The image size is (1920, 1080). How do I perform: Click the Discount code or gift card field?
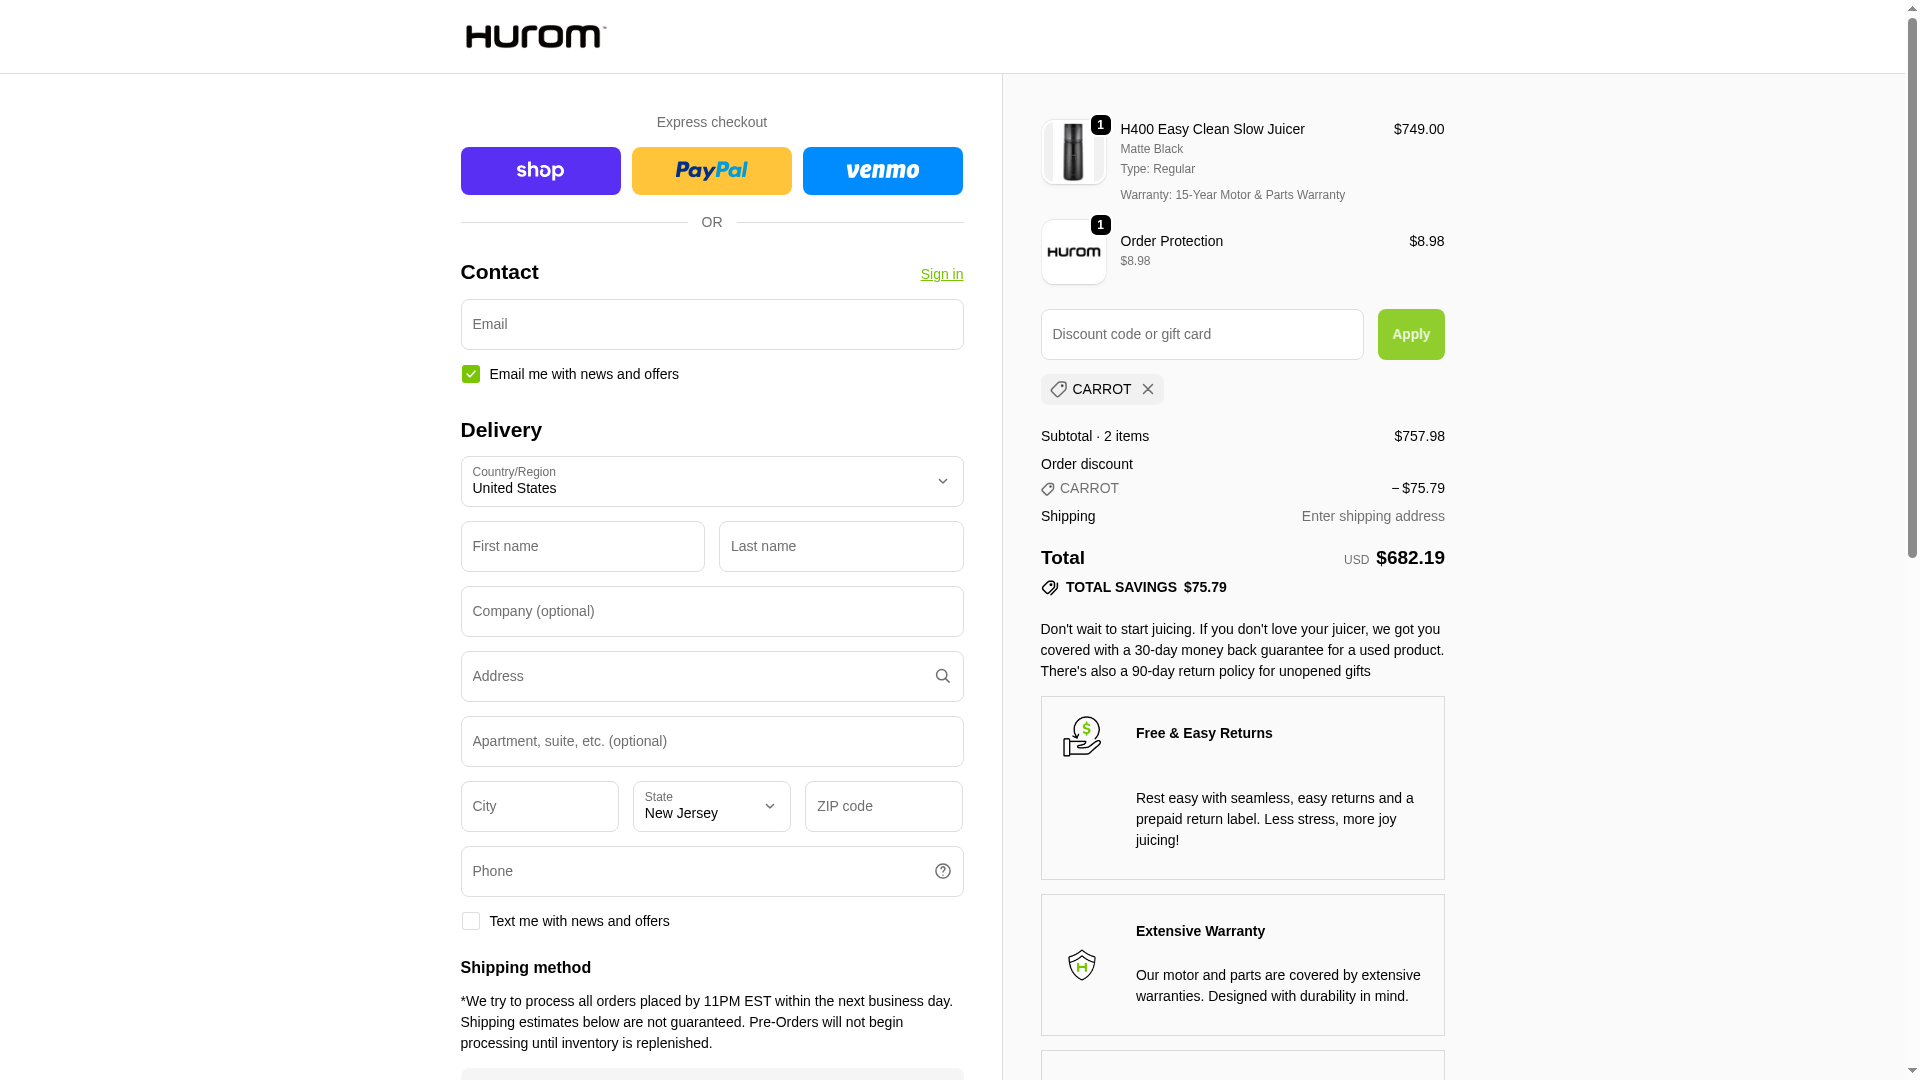pos(1201,334)
